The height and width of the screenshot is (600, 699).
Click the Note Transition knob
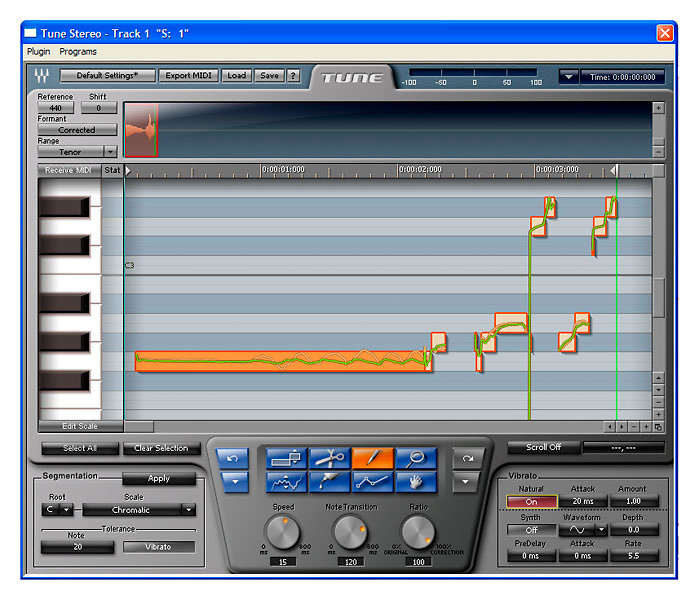point(350,533)
